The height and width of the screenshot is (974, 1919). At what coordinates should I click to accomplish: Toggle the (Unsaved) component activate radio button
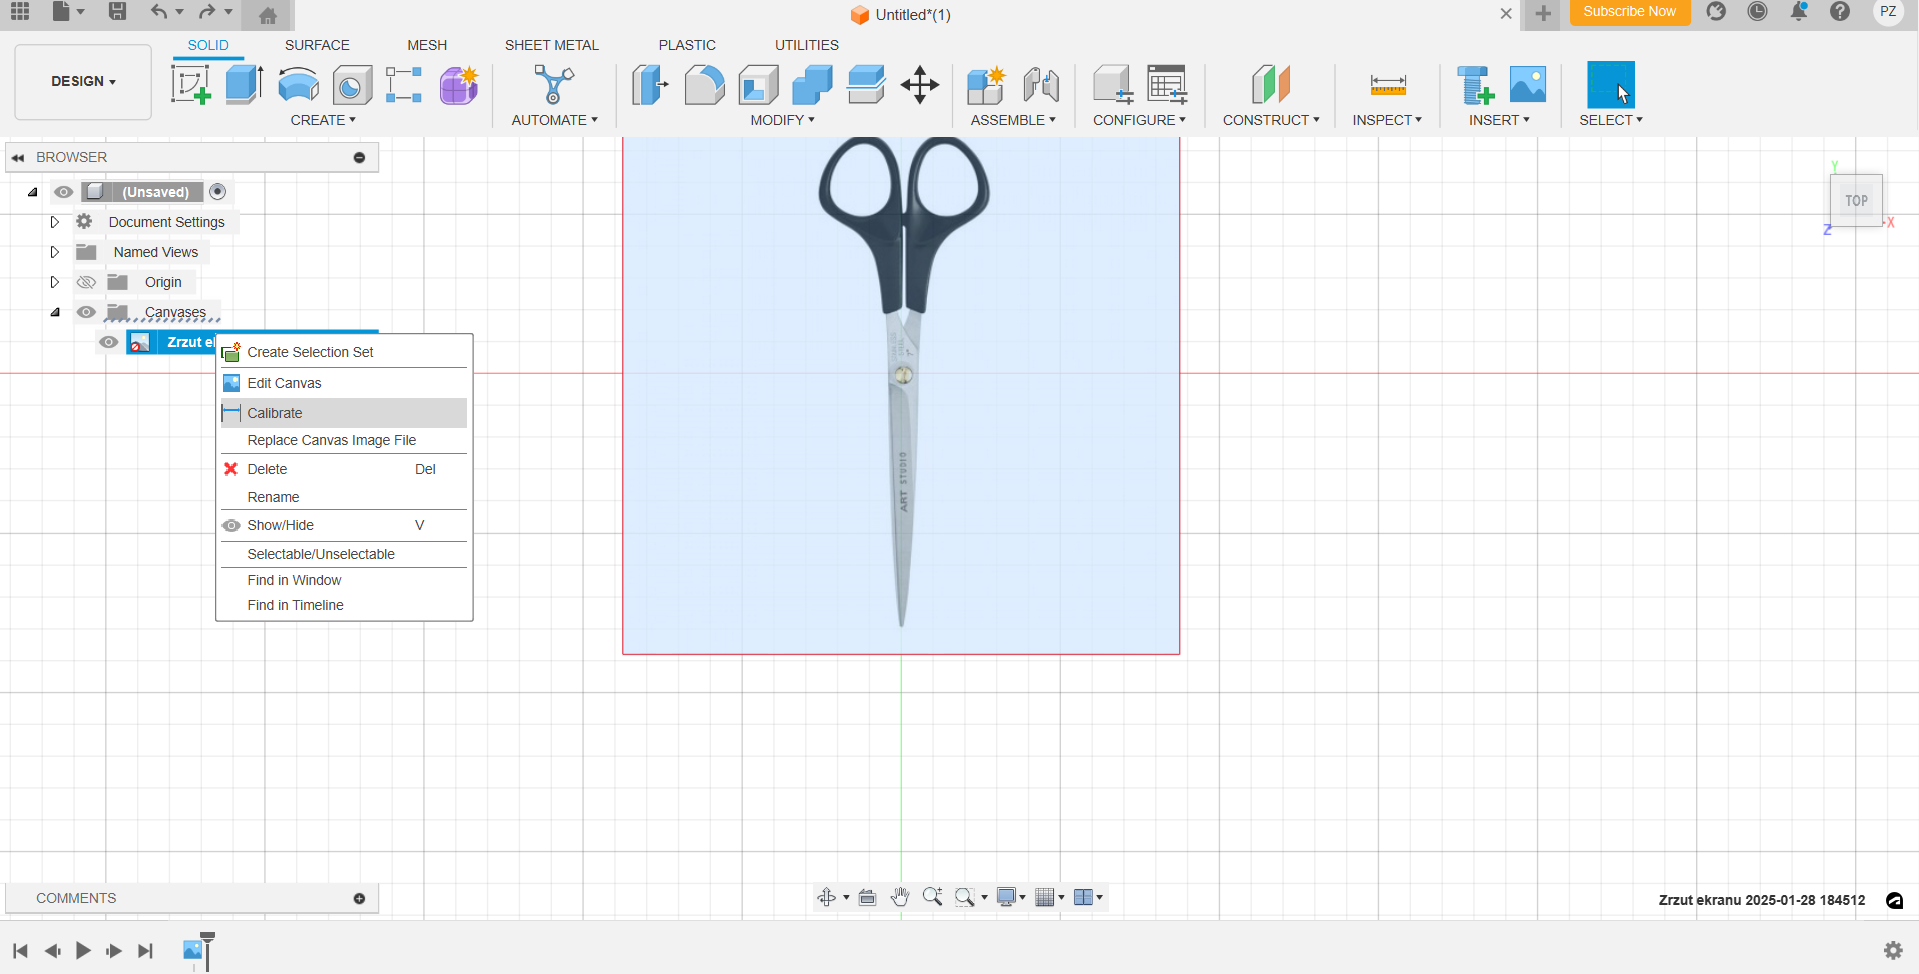(218, 192)
